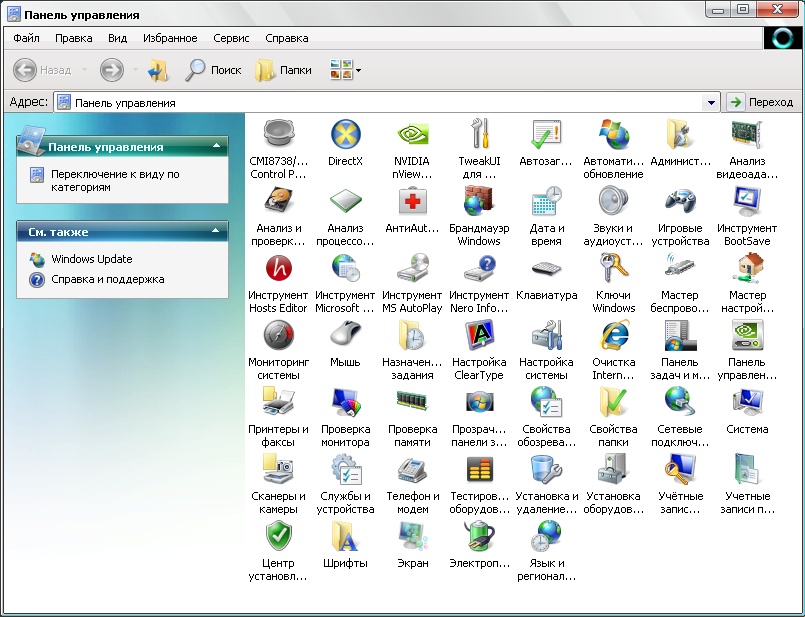Open Свойства папки
Viewport: 805px width, 617px height.
(x=614, y=417)
